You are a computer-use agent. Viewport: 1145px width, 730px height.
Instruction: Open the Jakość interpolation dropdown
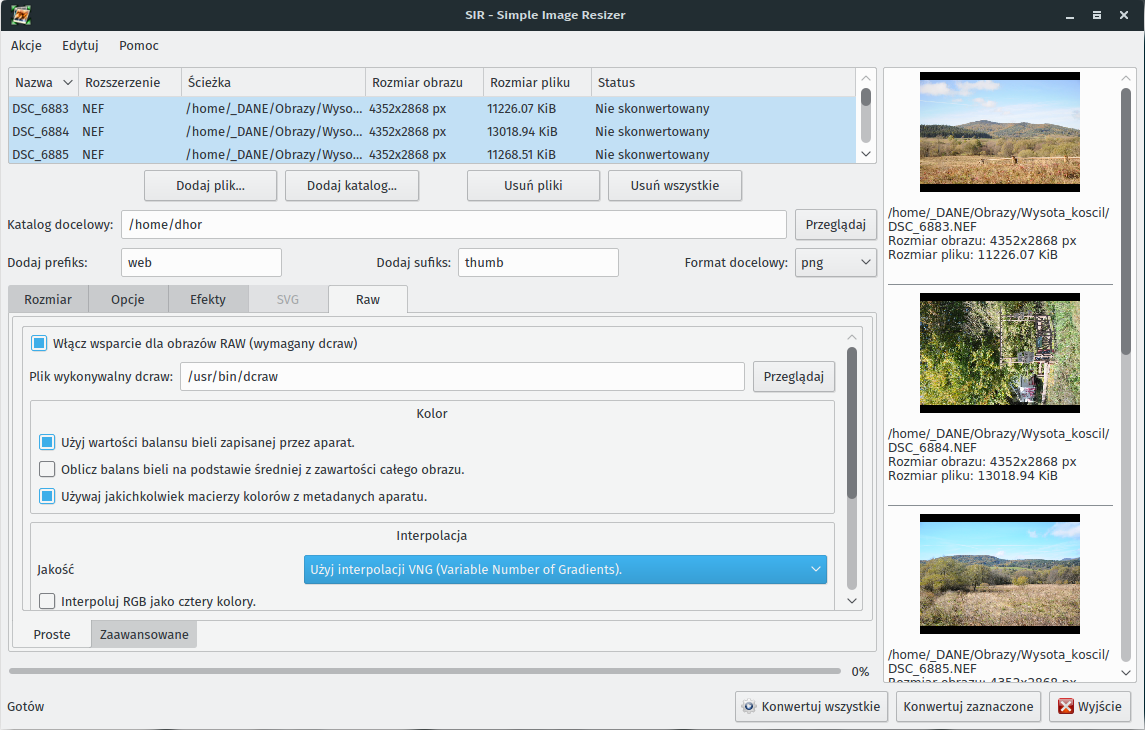click(x=565, y=569)
